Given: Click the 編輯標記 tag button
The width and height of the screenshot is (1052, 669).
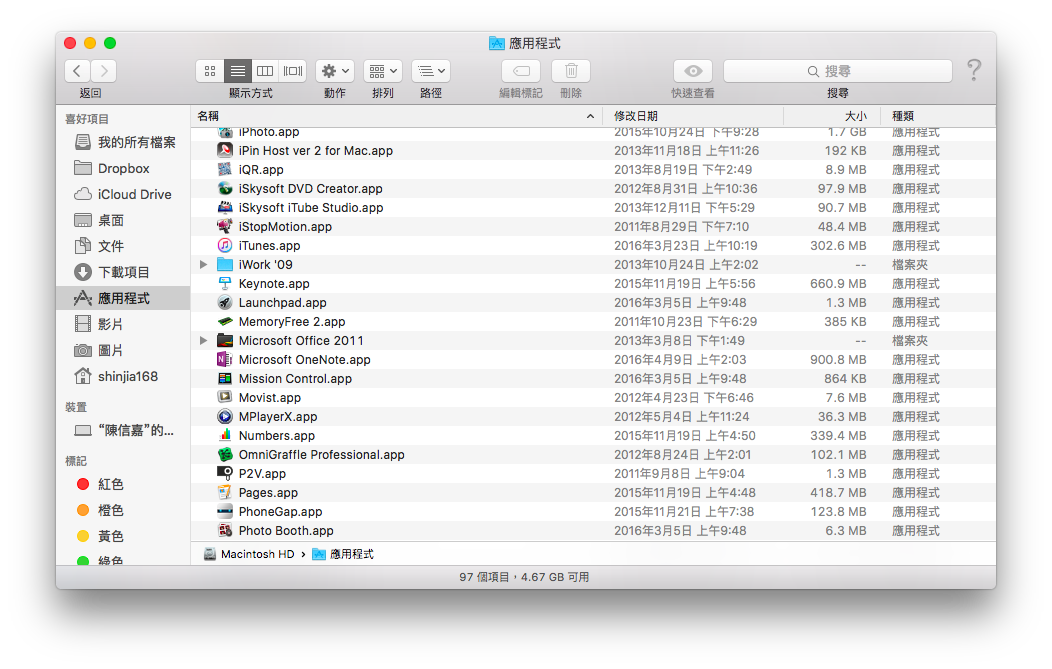Looking at the screenshot, I should click(x=521, y=71).
